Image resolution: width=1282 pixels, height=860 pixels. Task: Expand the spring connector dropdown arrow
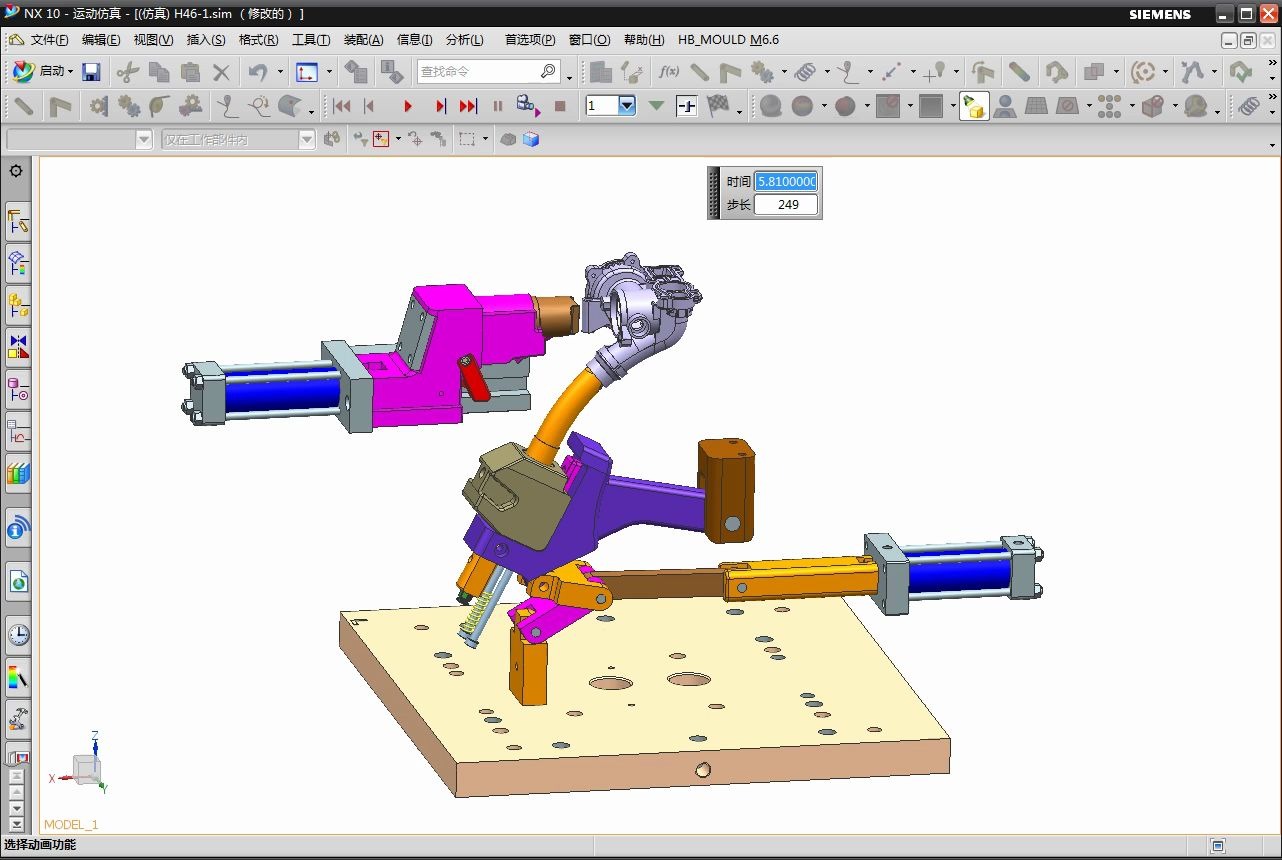click(825, 72)
